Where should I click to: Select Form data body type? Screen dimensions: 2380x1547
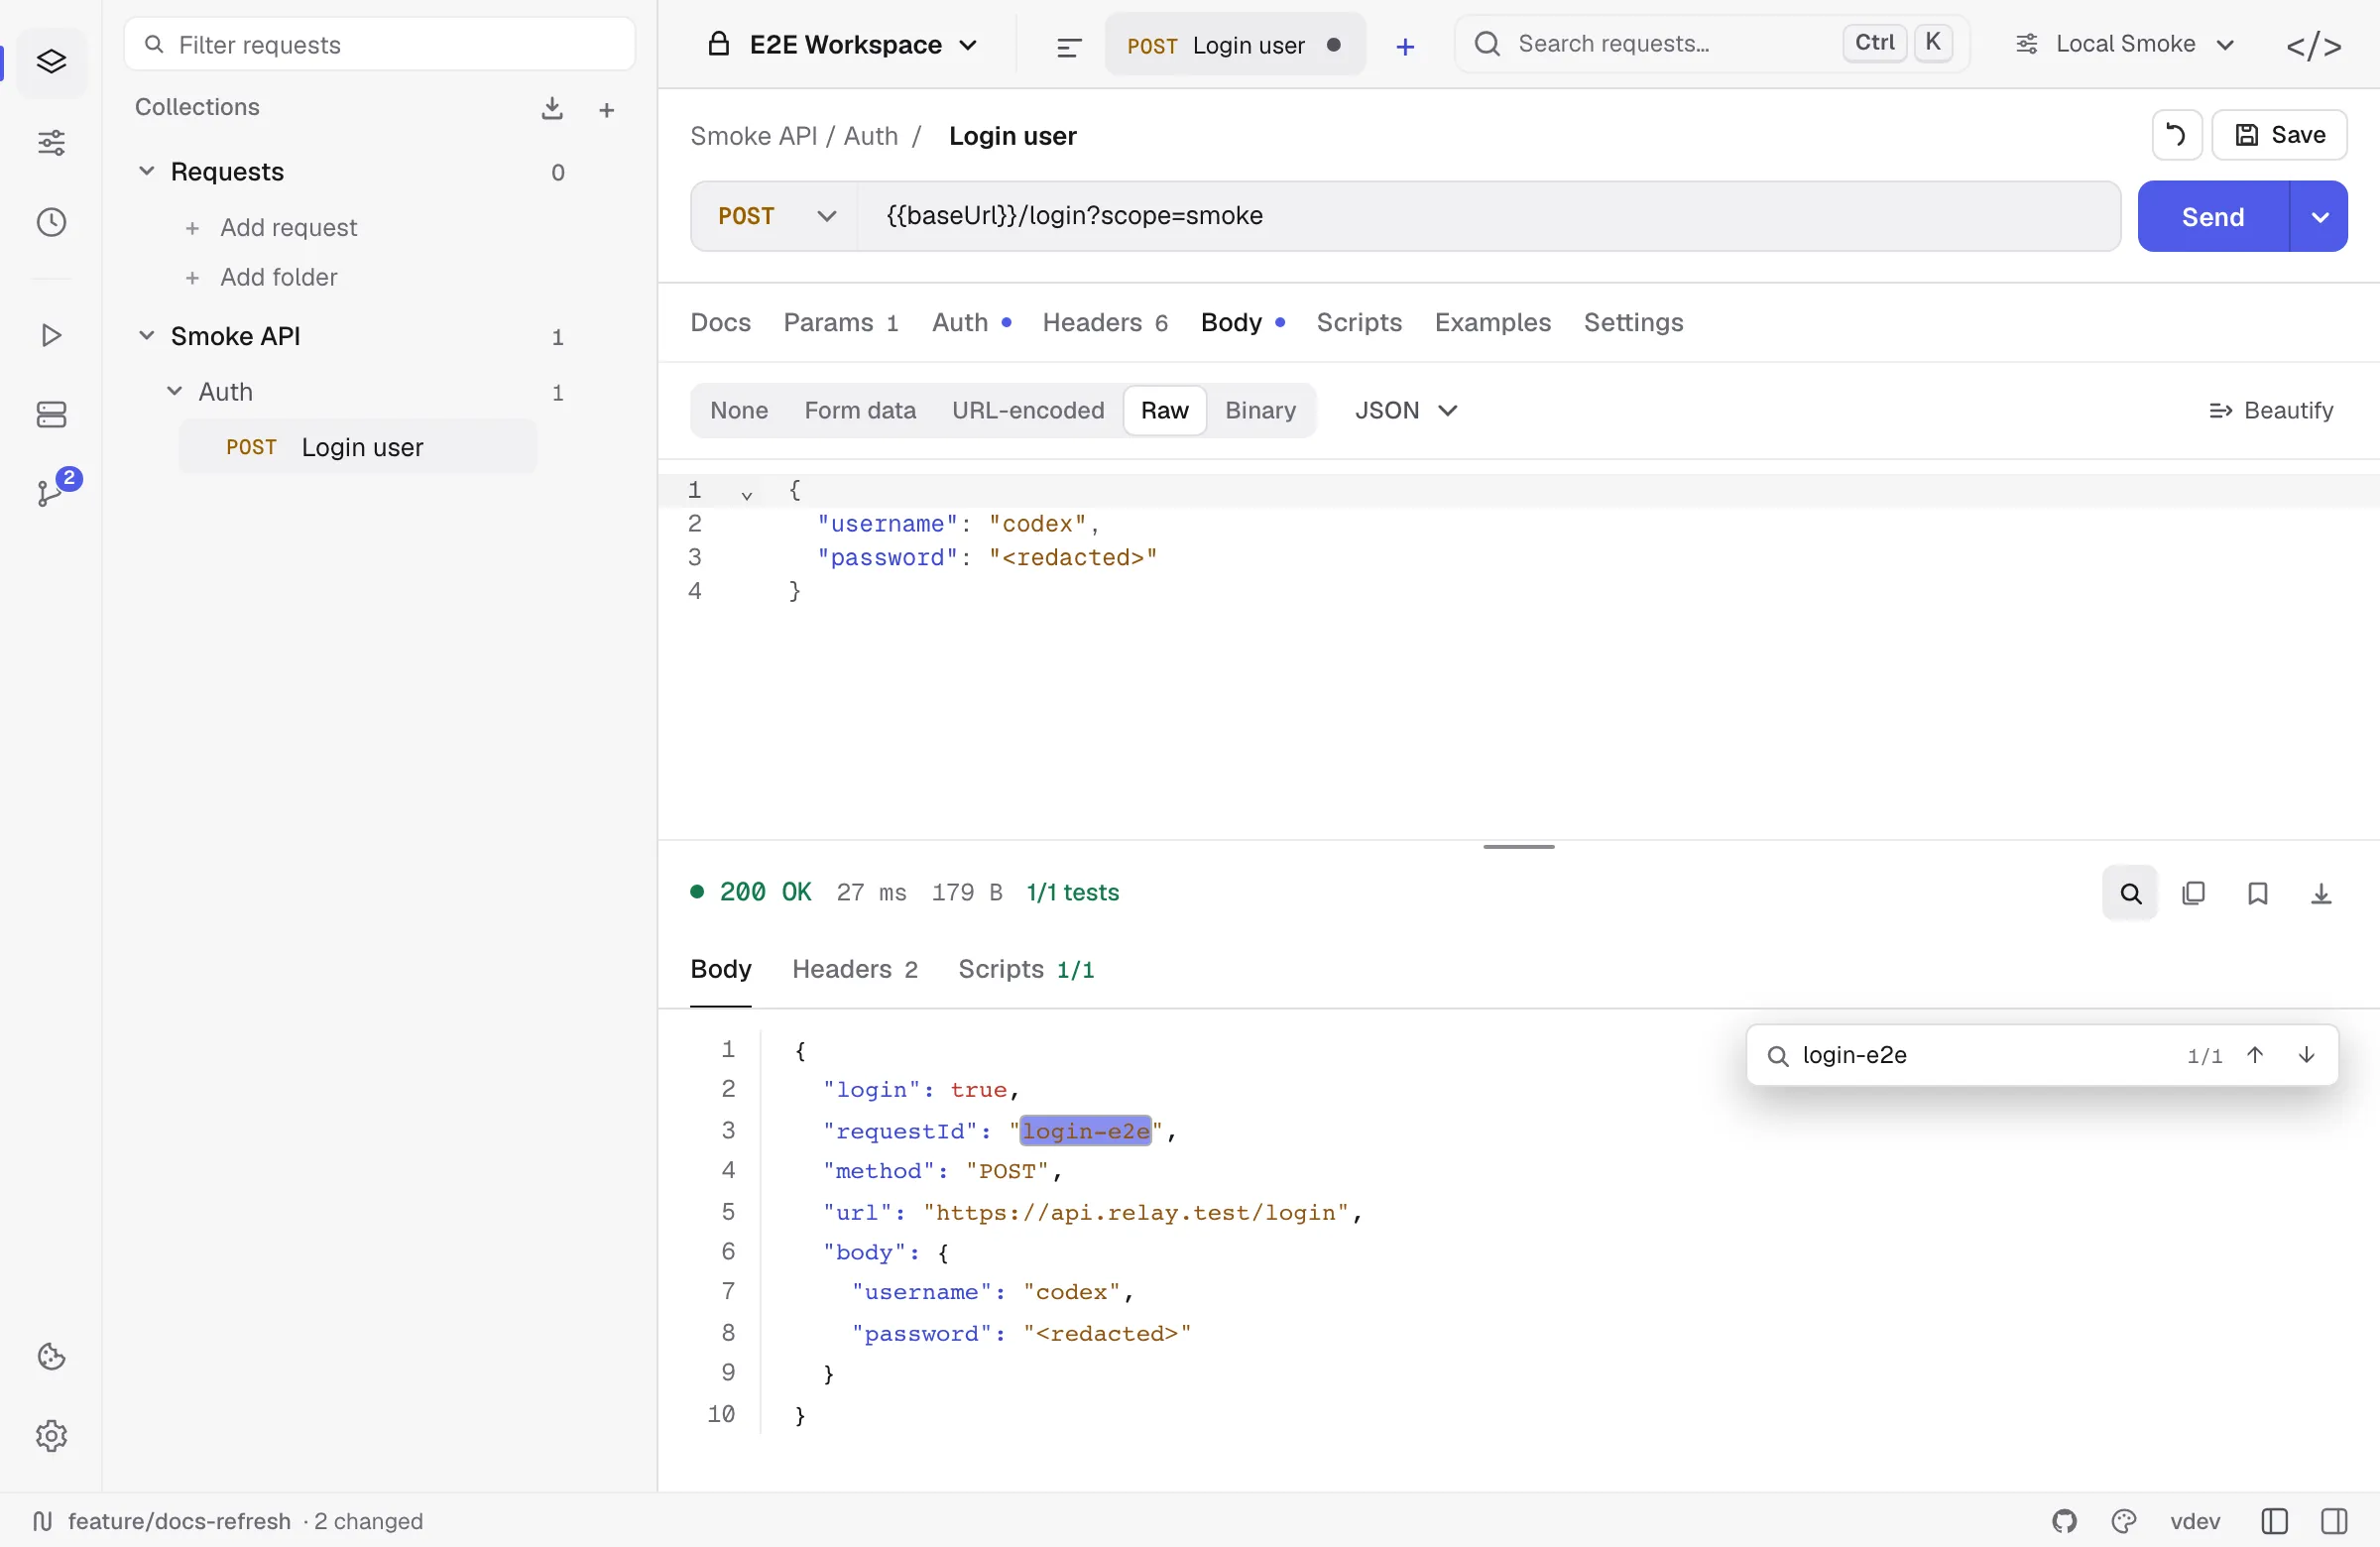pos(860,410)
